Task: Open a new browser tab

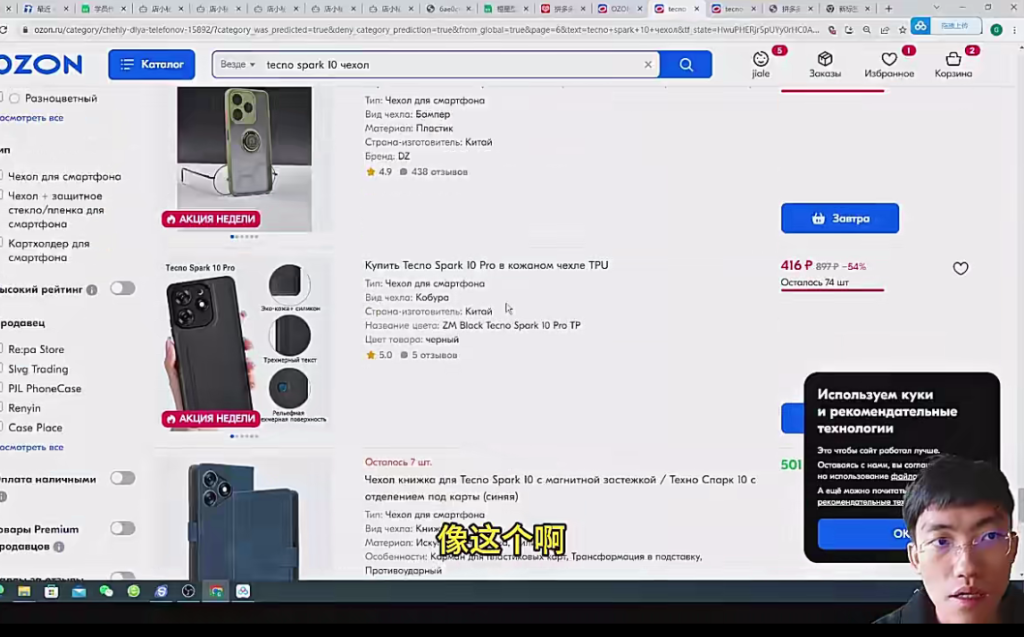Action: coord(888,9)
